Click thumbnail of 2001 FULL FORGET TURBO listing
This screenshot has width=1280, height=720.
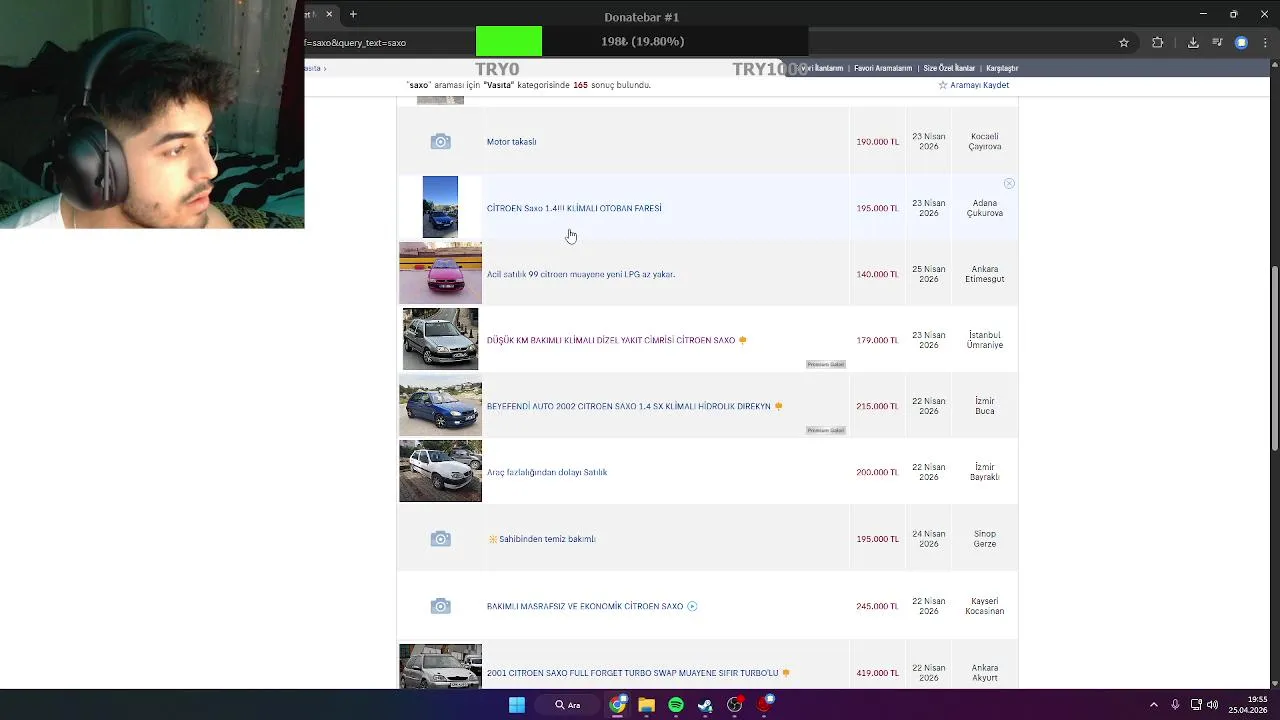tap(440, 666)
